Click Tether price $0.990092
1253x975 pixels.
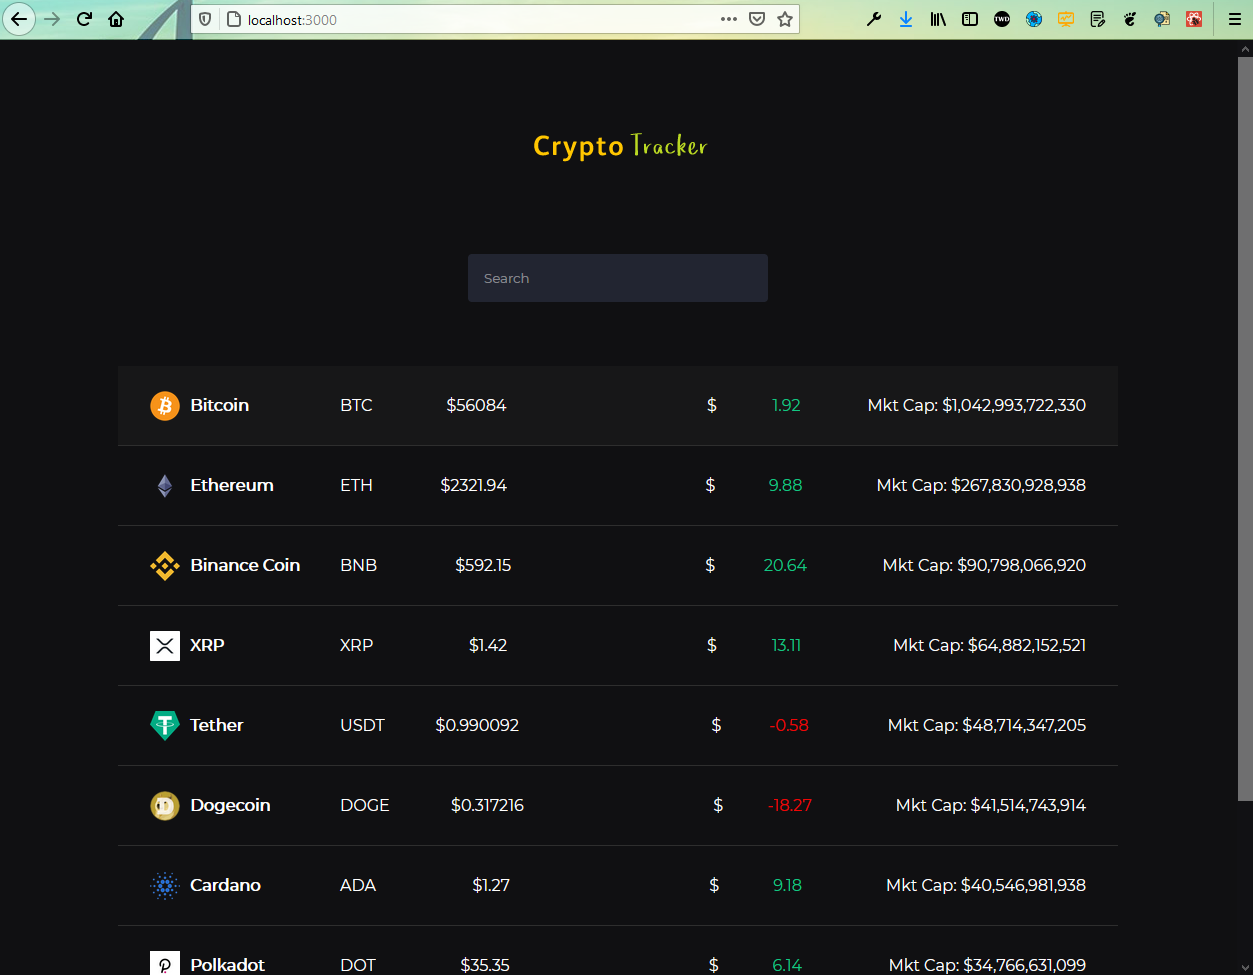pos(477,725)
